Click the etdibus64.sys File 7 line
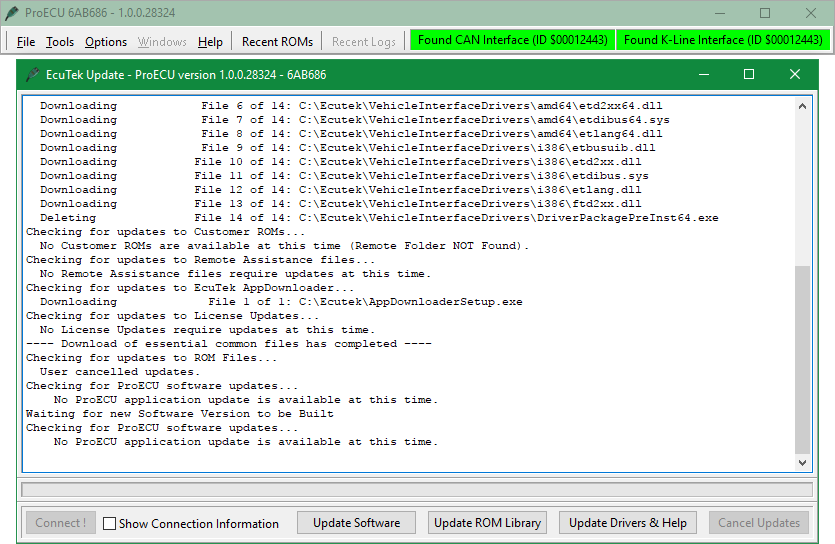 pyautogui.click(x=355, y=120)
